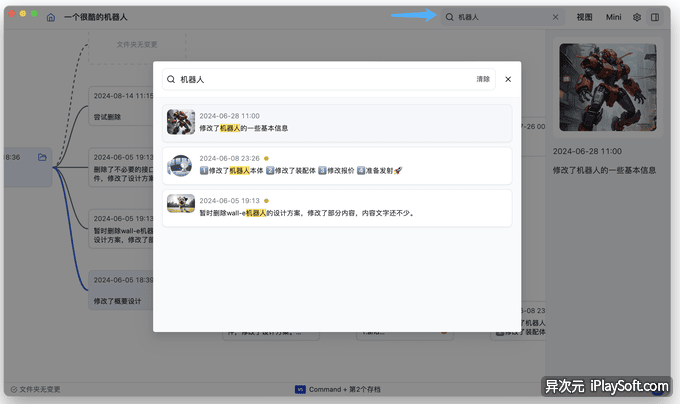This screenshot has height=404, width=680.
Task: Click sidebar description 修改了机器人的一些基本信息
Action: pyautogui.click(x=604, y=170)
